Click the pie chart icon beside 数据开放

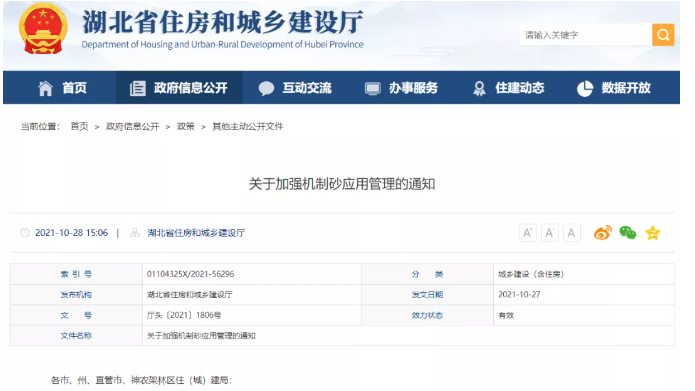pos(585,88)
